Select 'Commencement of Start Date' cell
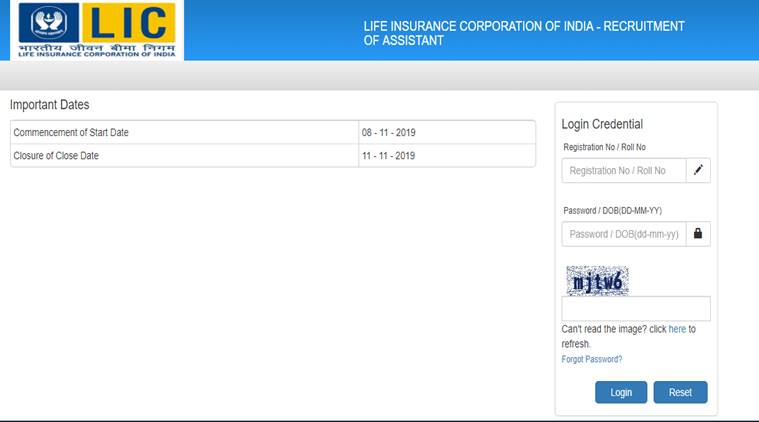 (184, 133)
